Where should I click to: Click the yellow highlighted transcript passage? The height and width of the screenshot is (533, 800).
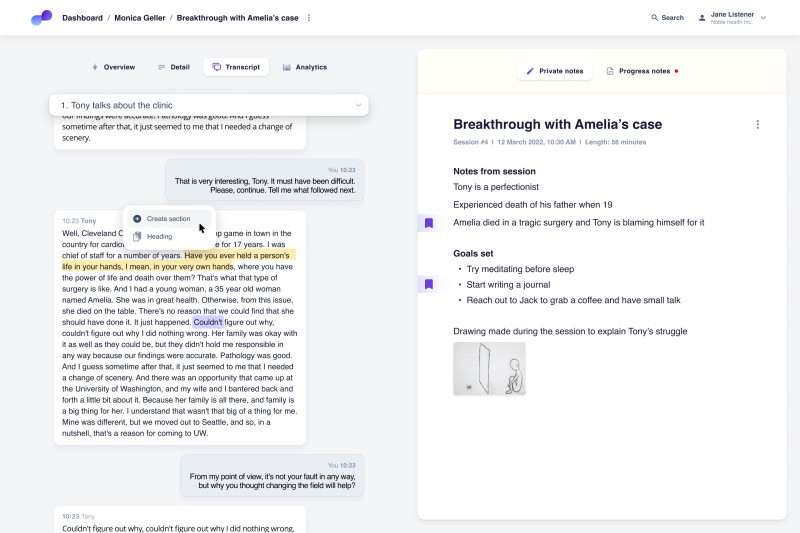pos(179,261)
